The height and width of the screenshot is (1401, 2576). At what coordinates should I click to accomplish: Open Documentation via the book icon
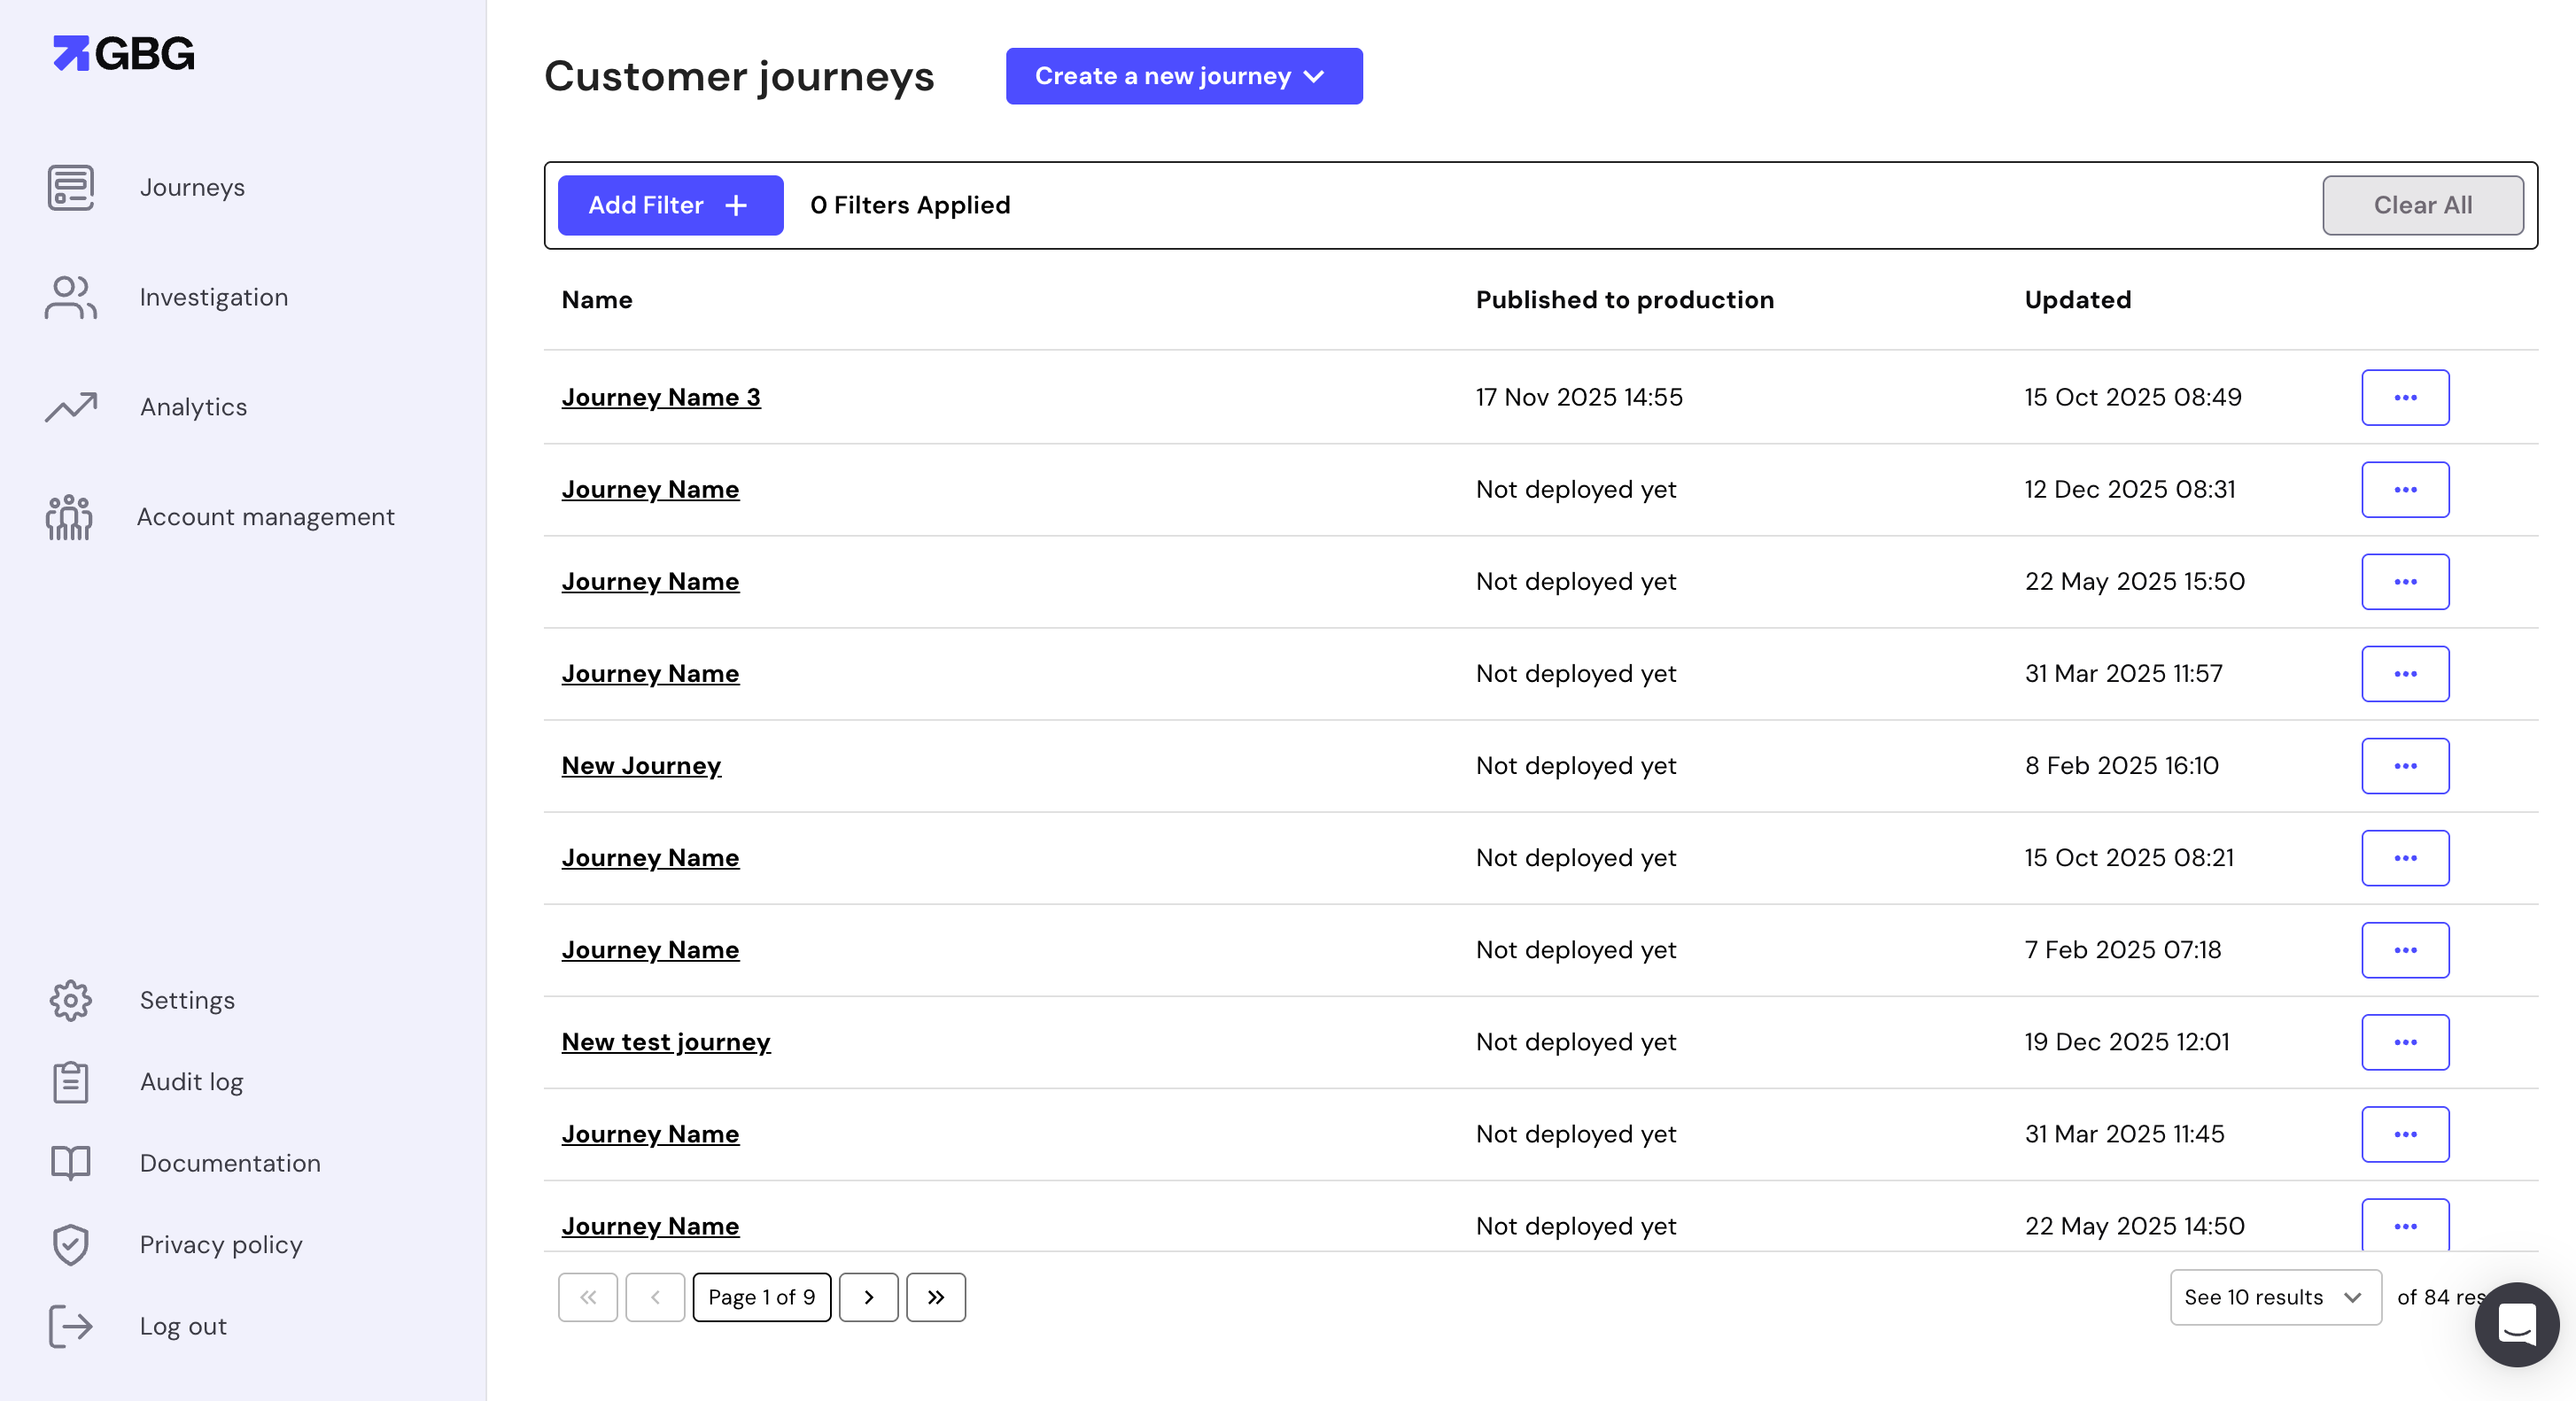click(70, 1162)
